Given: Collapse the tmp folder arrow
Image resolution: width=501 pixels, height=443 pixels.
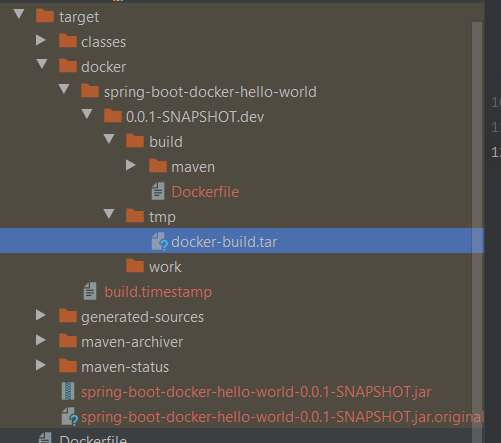Looking at the screenshot, I should pos(109,214).
